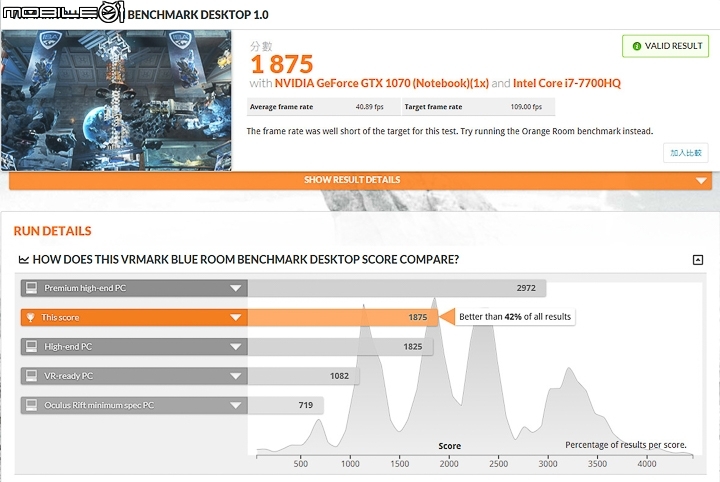Click the 加入比較 compare button

(x=686, y=153)
